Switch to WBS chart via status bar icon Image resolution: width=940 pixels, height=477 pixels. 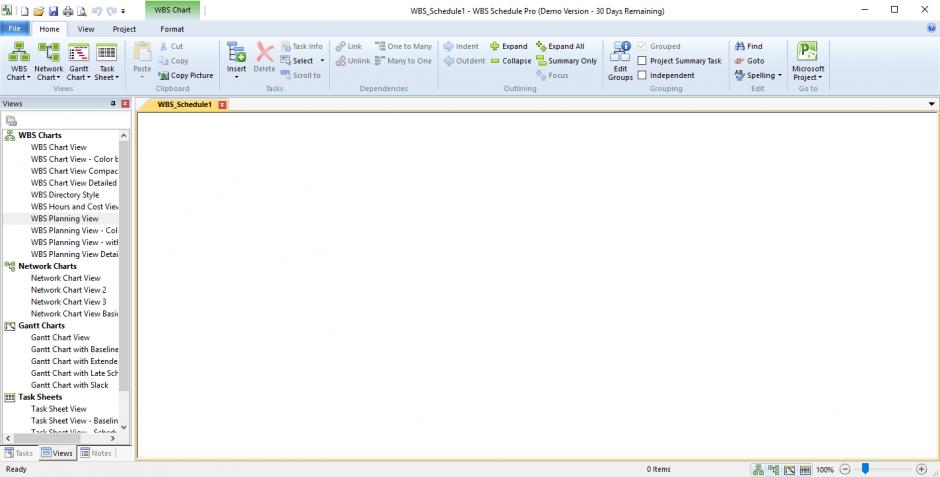tap(758, 469)
